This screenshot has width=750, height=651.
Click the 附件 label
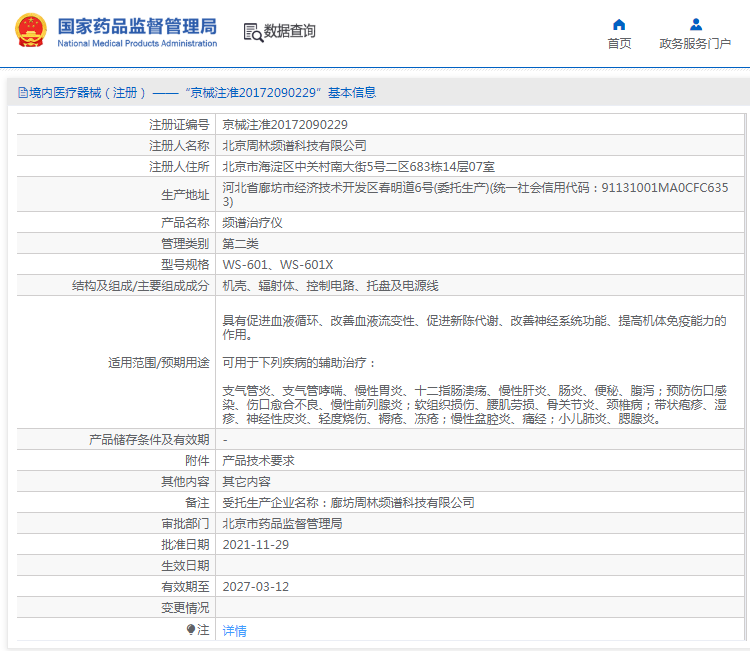coord(197,461)
